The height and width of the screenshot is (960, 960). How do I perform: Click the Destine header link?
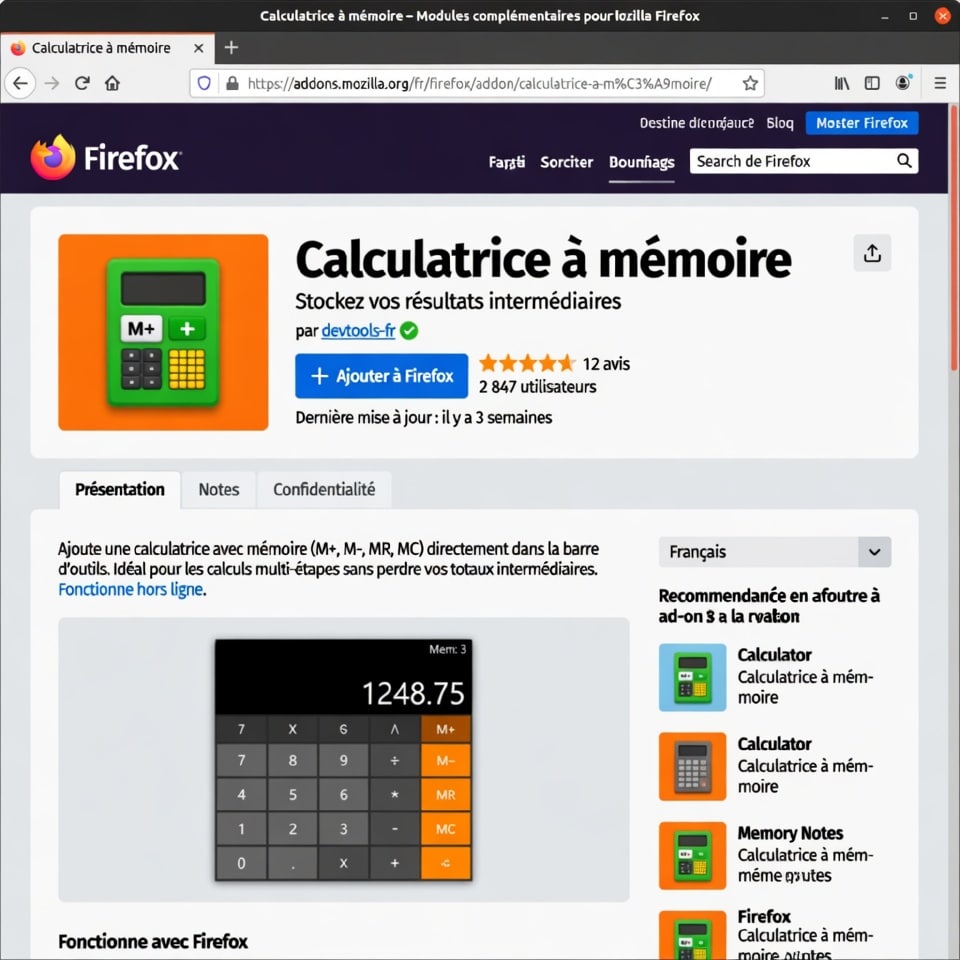(x=697, y=123)
